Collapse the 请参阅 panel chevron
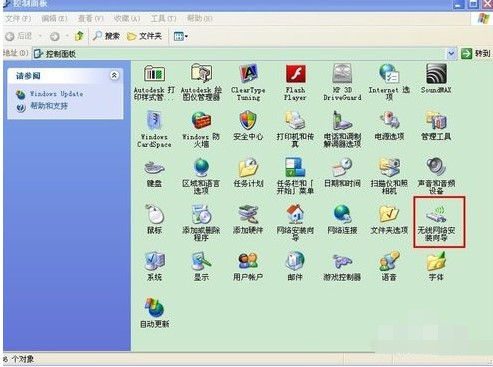Screen dimensions: 493x367 [114, 76]
